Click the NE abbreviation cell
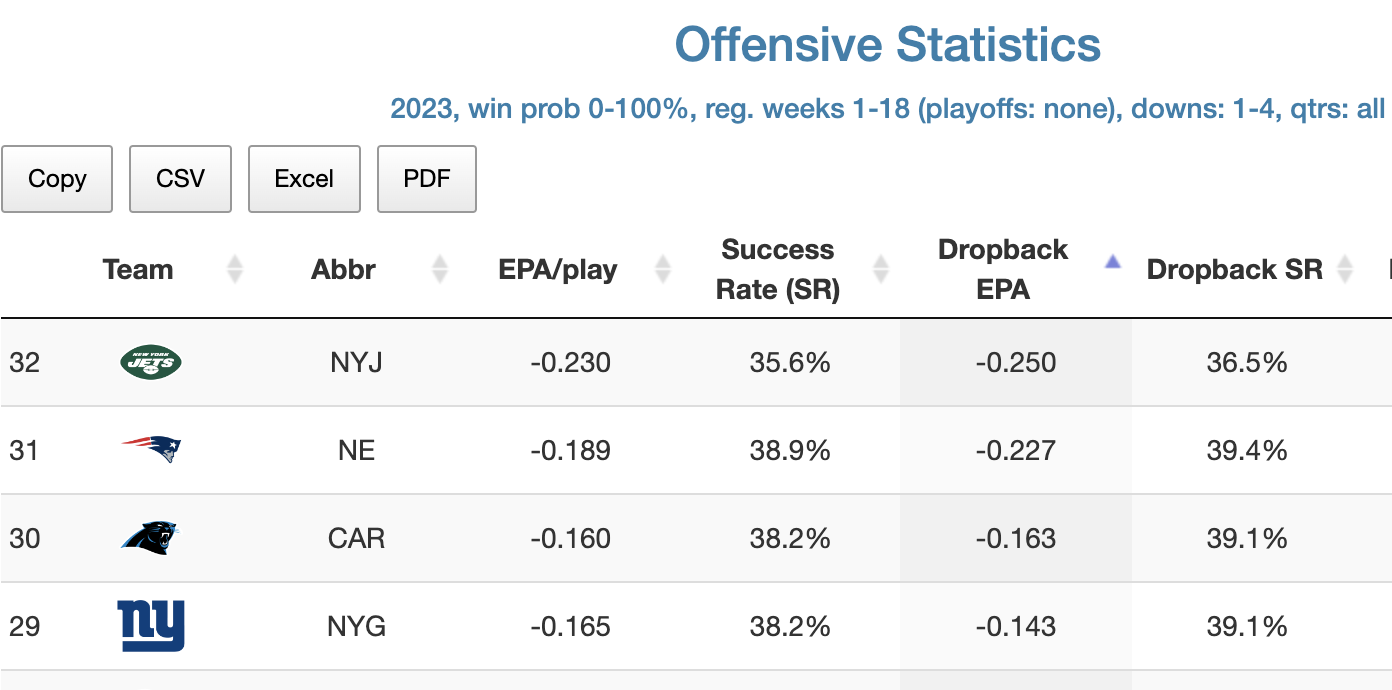This screenshot has height=690, width=1392. (356, 450)
